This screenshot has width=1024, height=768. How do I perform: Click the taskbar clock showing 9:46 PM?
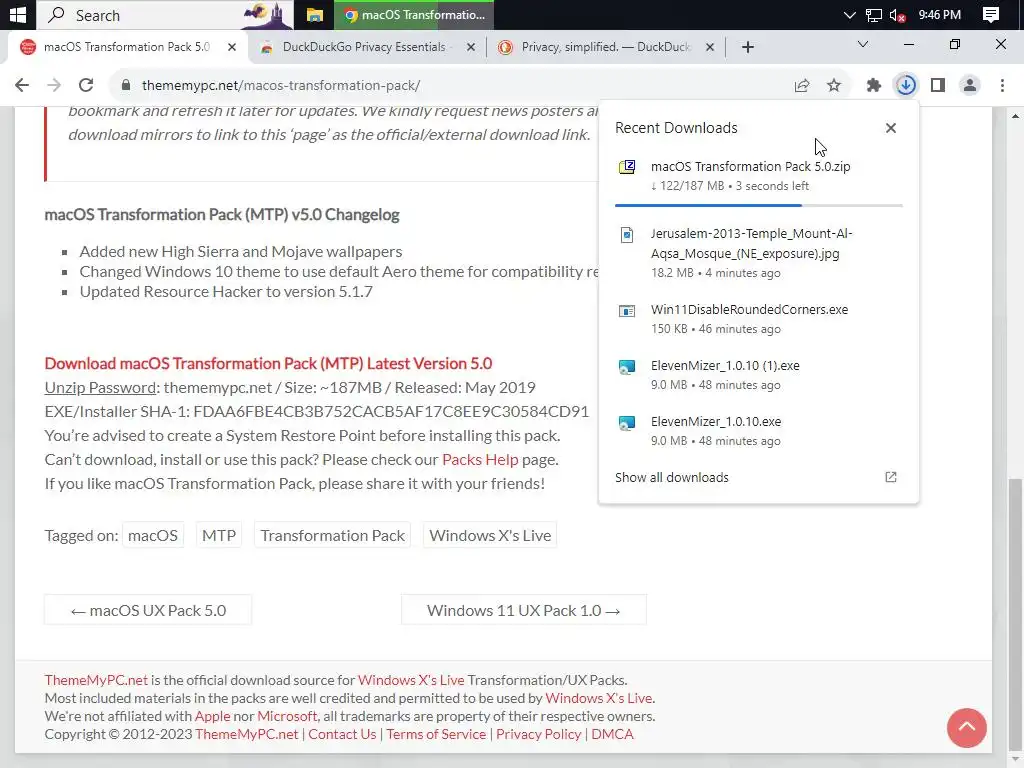click(x=940, y=15)
